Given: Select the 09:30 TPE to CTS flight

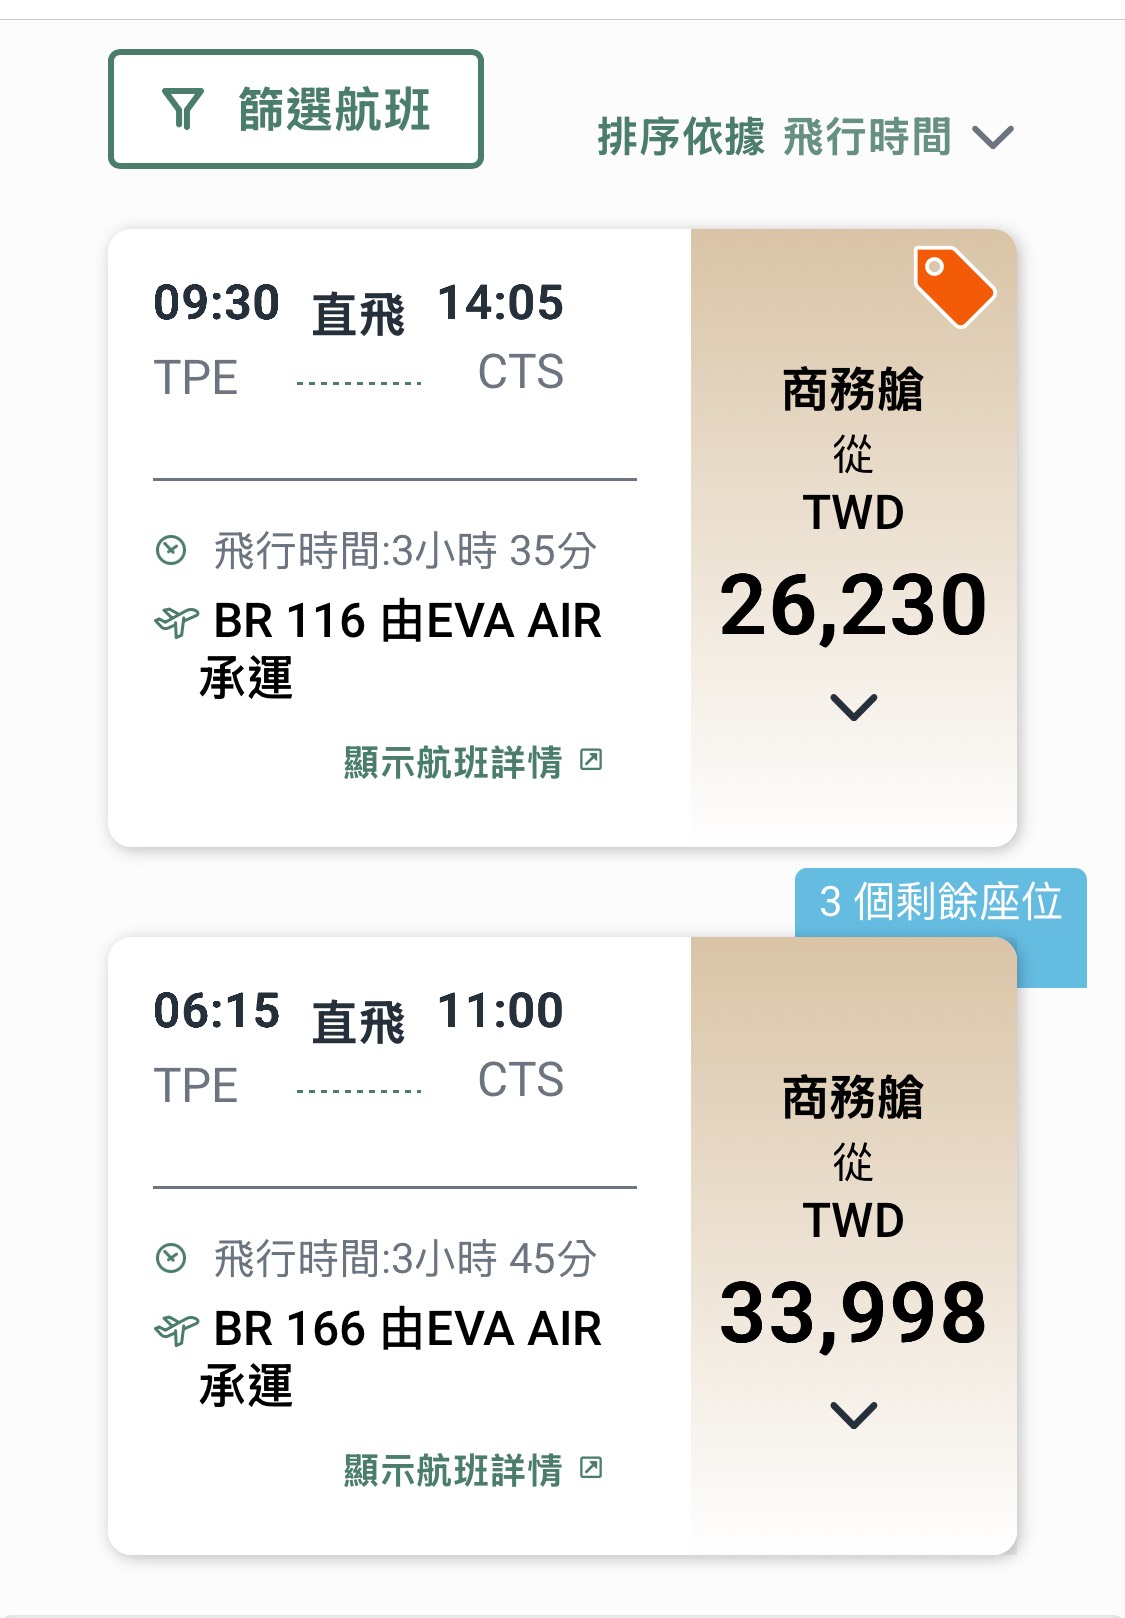Looking at the screenshot, I should tap(399, 538).
